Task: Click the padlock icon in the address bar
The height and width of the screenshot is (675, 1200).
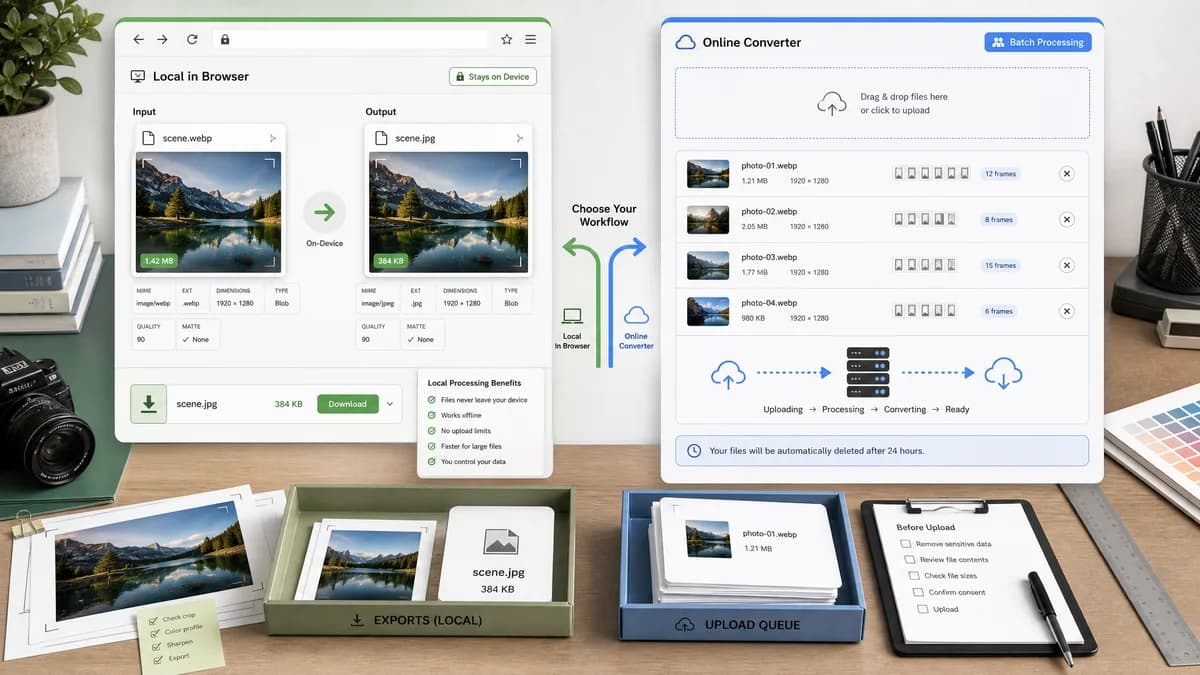Action: (225, 39)
